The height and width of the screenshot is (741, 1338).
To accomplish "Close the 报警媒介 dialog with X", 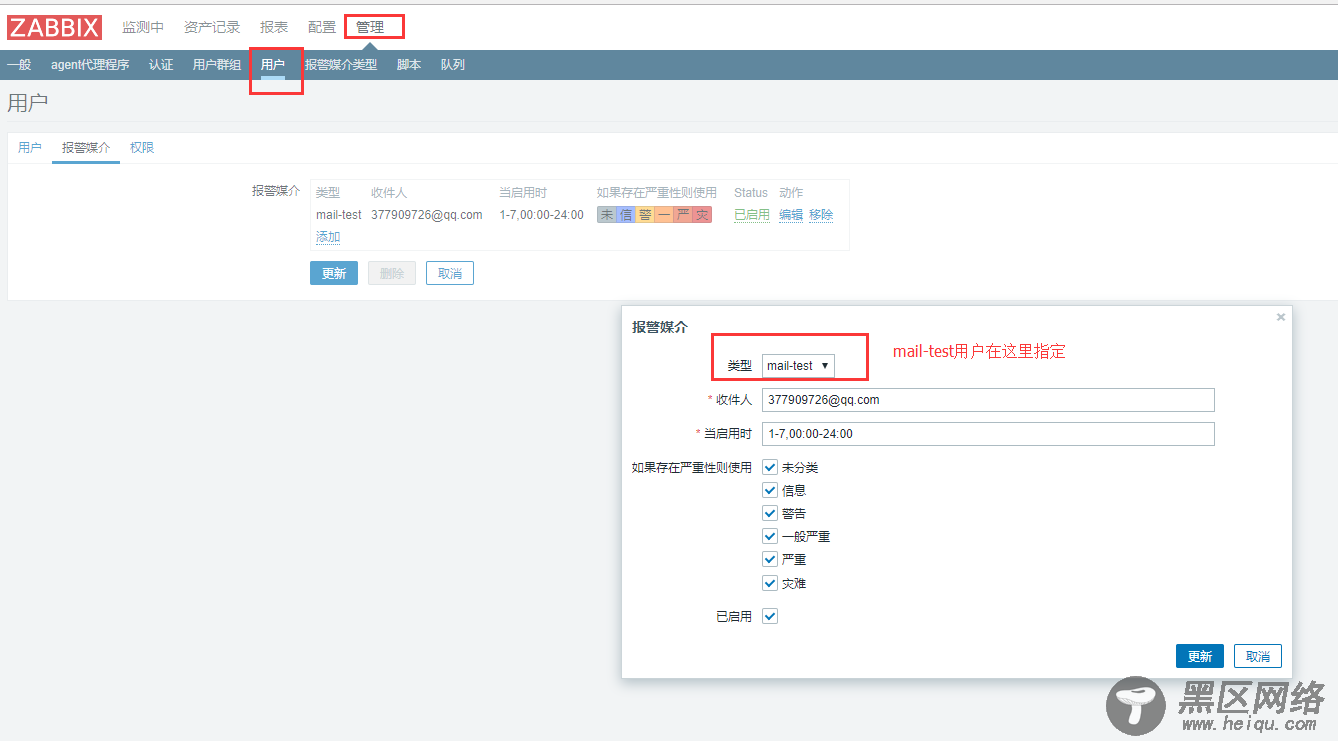I will [x=1280, y=317].
